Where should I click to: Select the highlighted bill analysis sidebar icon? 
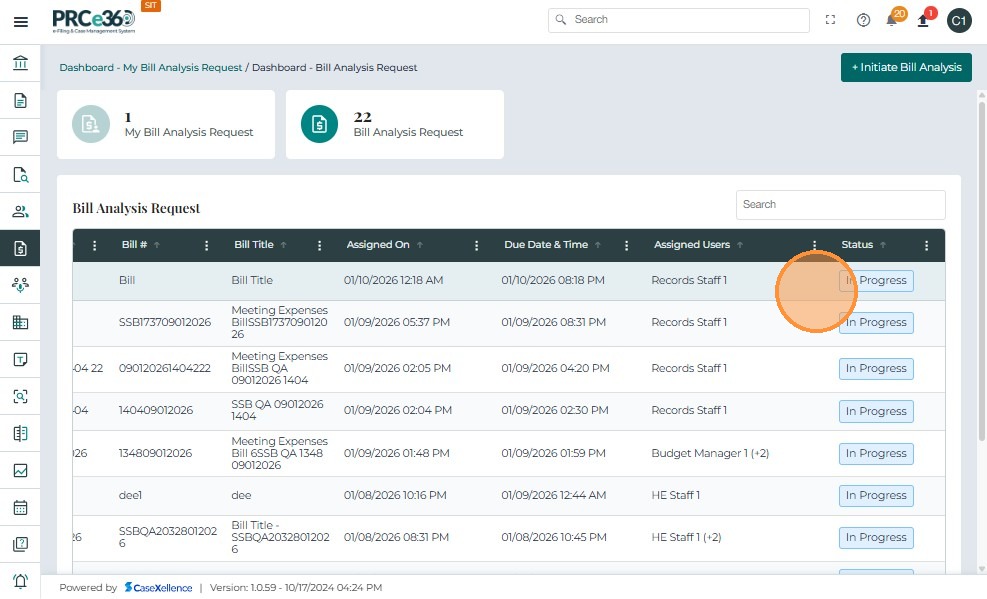[20, 249]
